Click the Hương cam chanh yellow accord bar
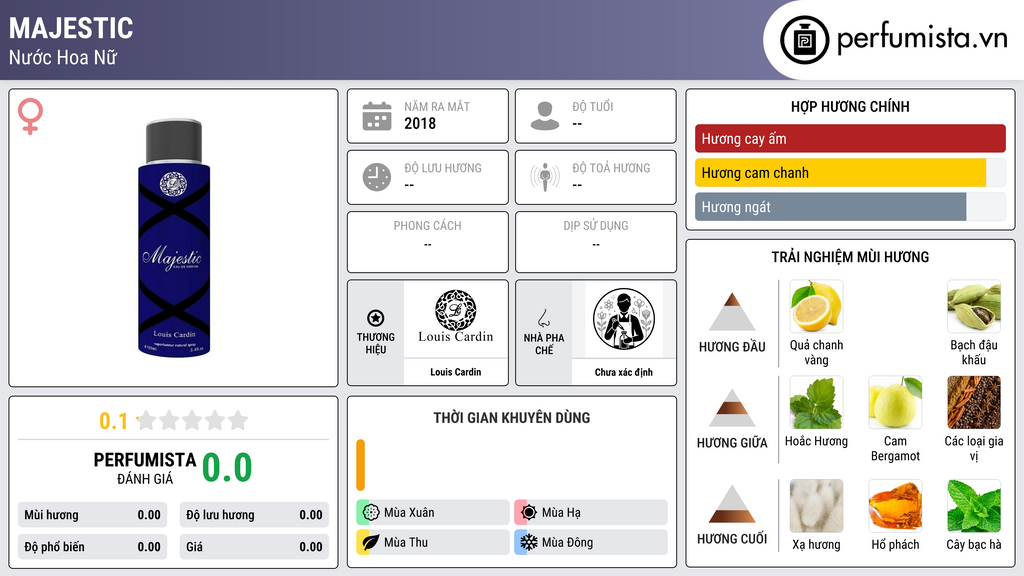Image resolution: width=1024 pixels, height=576 pixels. point(840,173)
